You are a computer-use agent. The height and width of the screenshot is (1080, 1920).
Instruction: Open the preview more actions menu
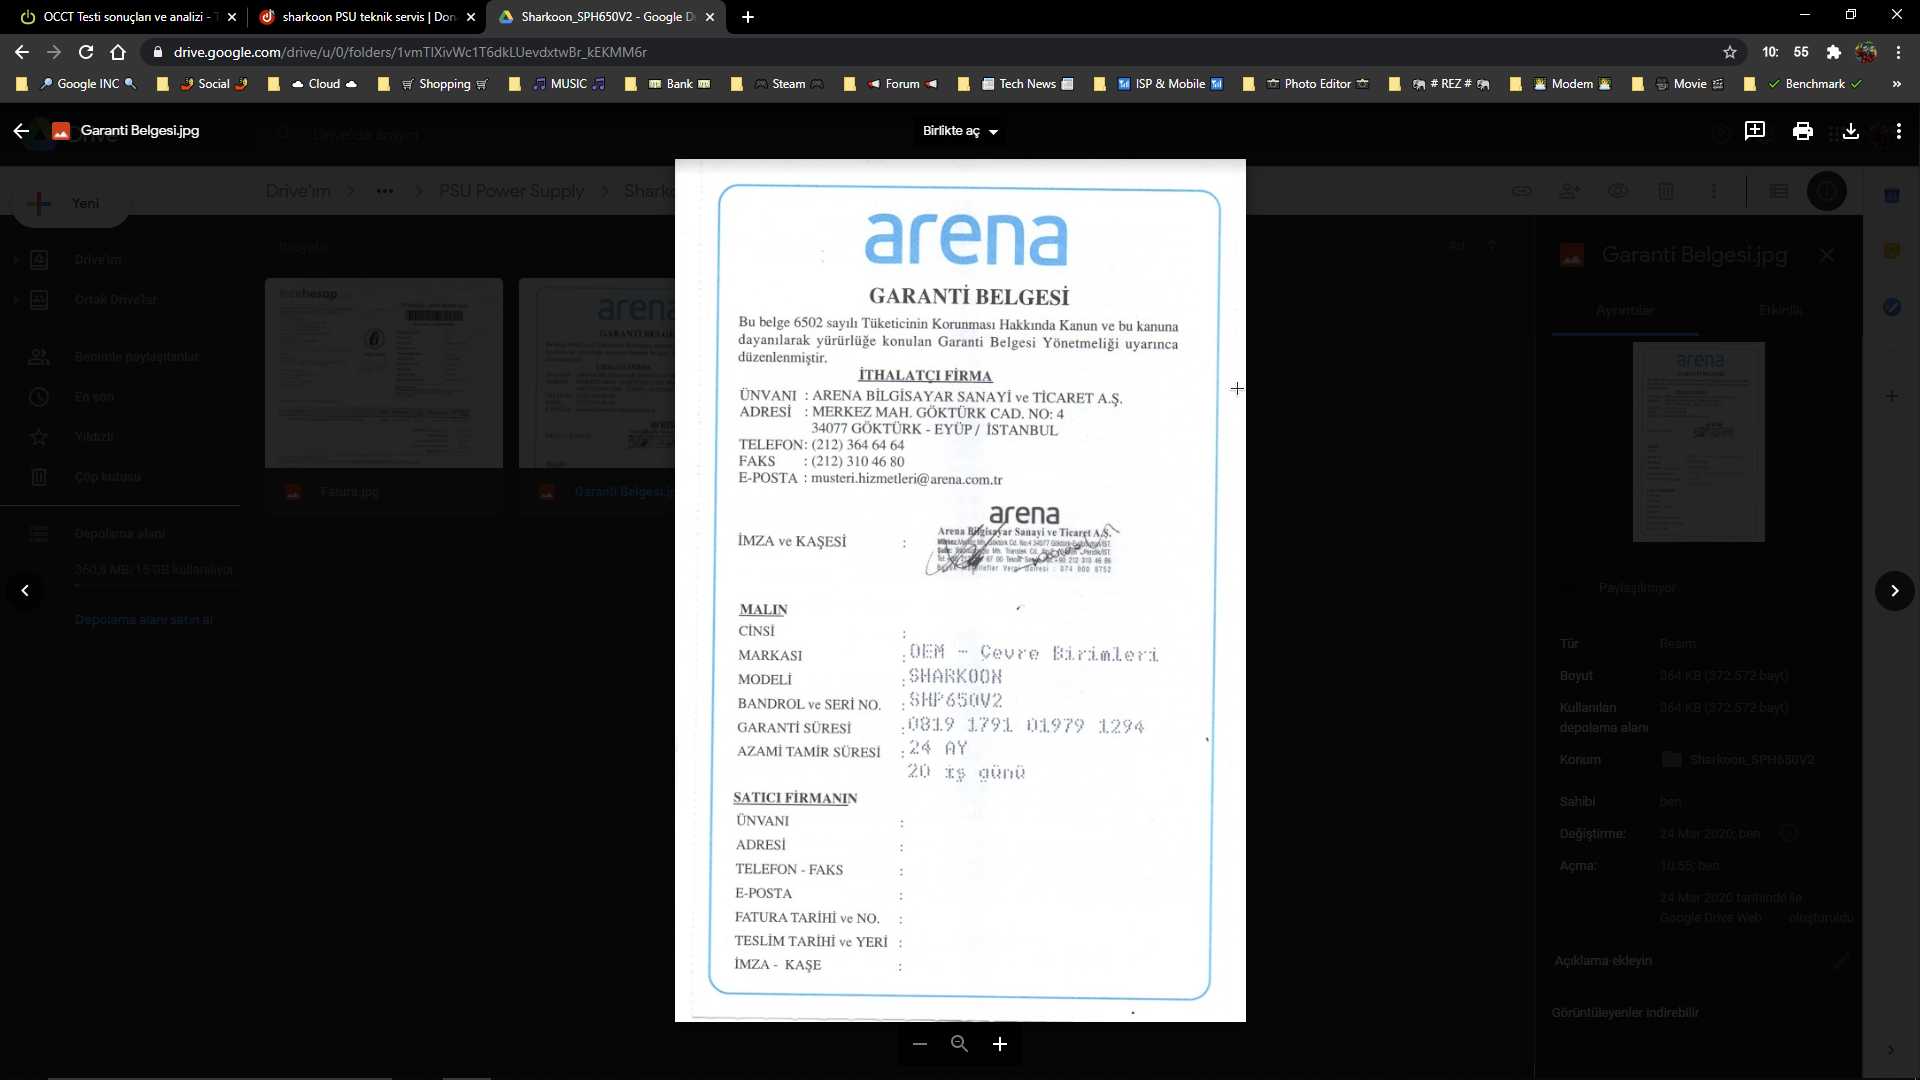(1898, 131)
